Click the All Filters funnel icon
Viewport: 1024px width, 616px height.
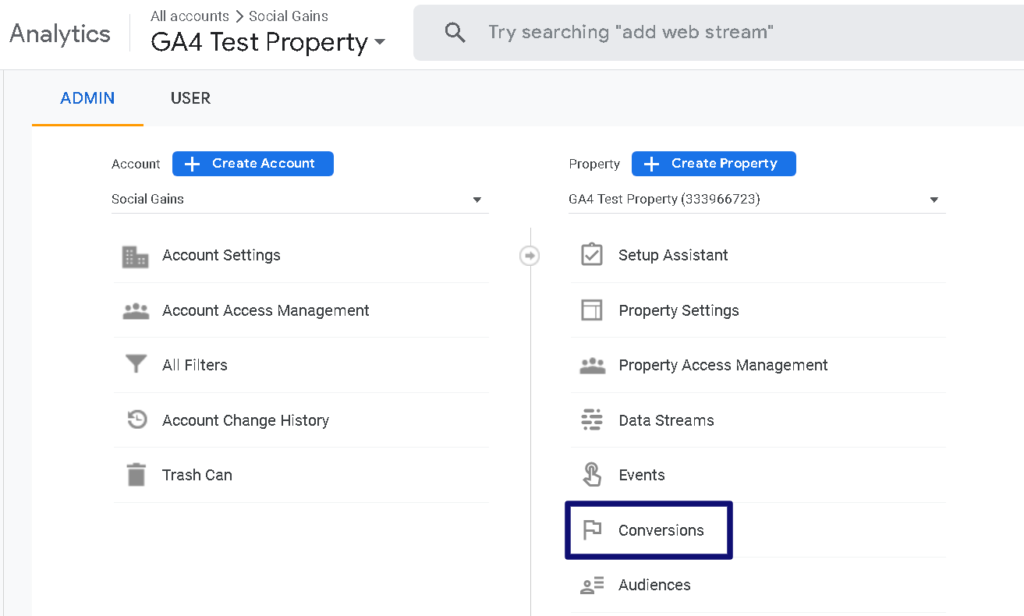coord(136,364)
